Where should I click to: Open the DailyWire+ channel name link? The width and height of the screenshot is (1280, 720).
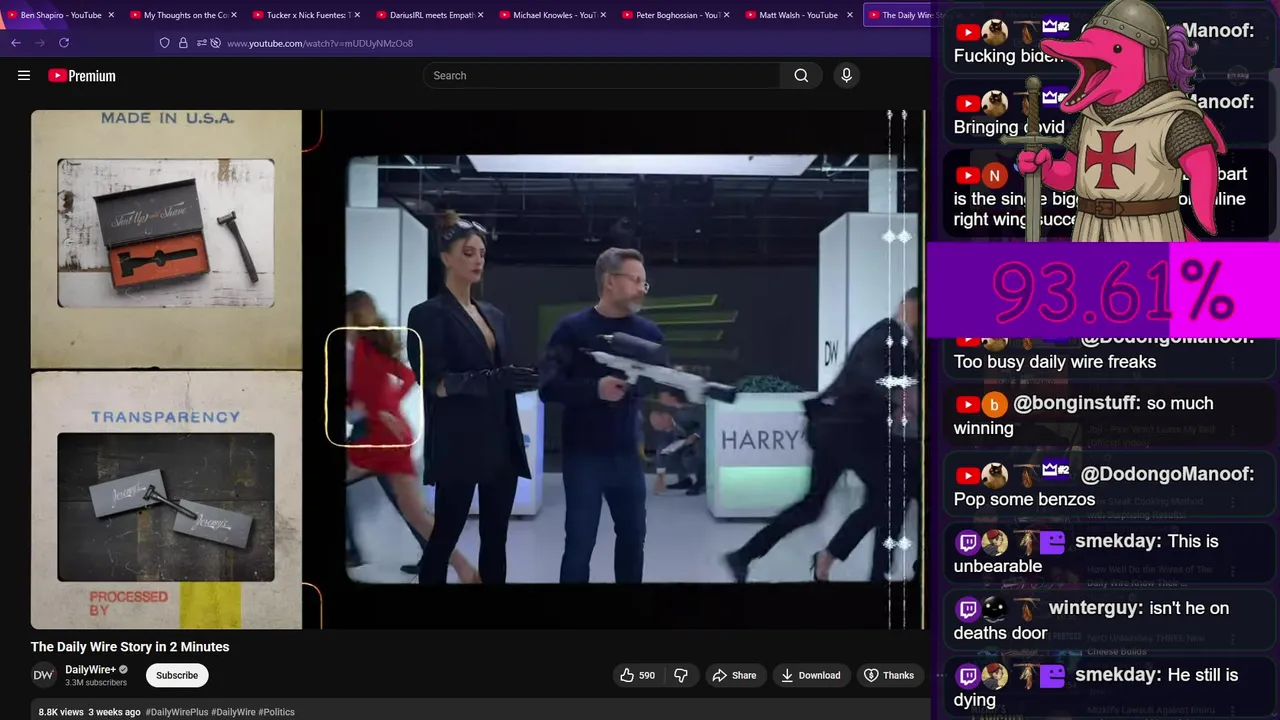pos(90,670)
